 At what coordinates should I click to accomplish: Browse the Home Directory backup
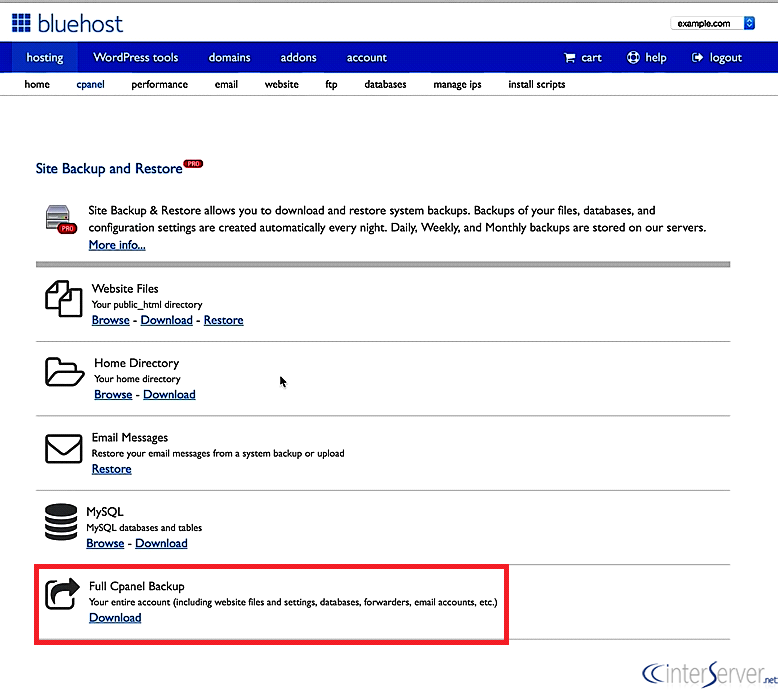[113, 394]
